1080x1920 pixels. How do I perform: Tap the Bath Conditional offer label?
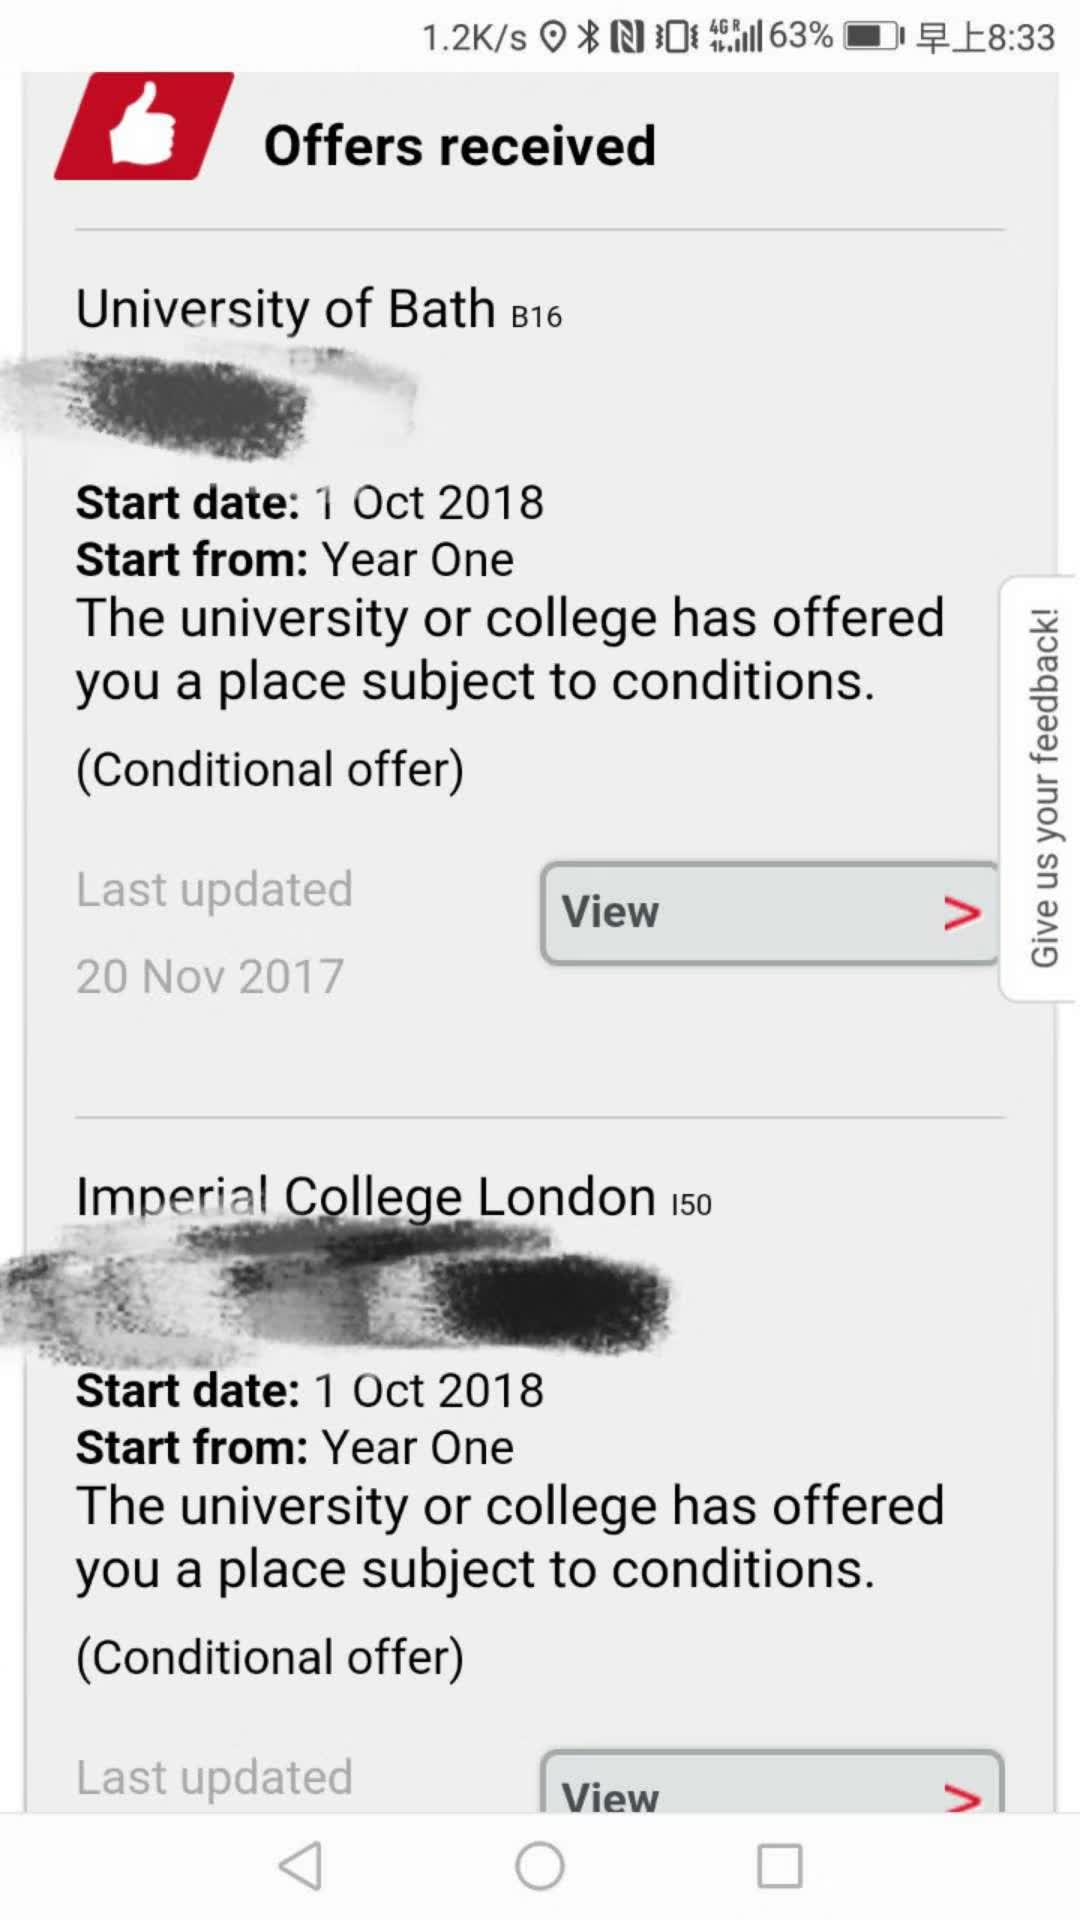click(x=270, y=769)
